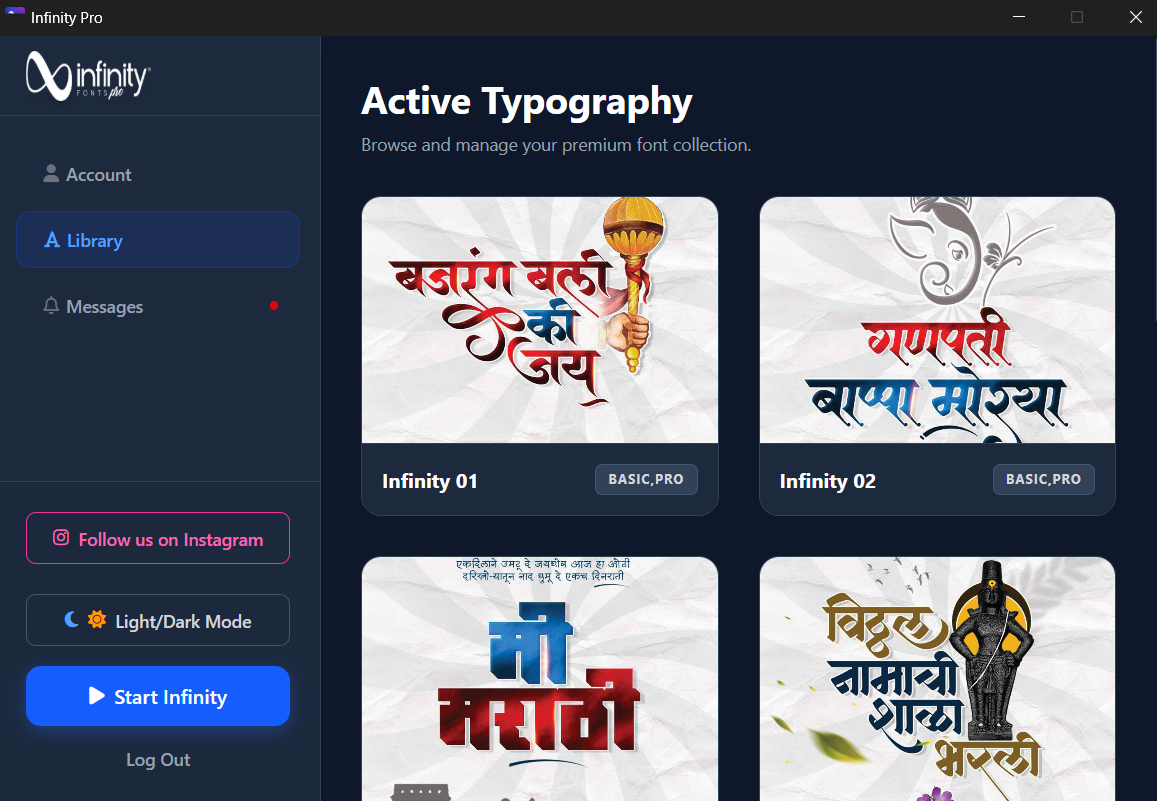Screen dimensions: 1157x801
Task: Open the Mi Marathi font preview thumbnail
Action: click(x=539, y=679)
